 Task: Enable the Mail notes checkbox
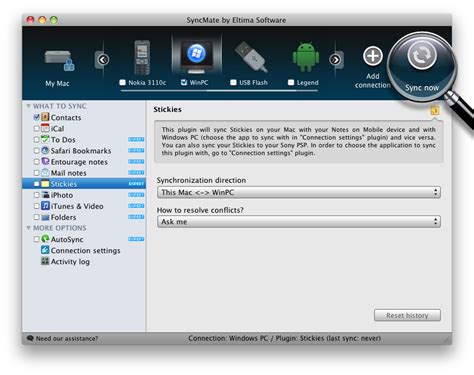37,173
